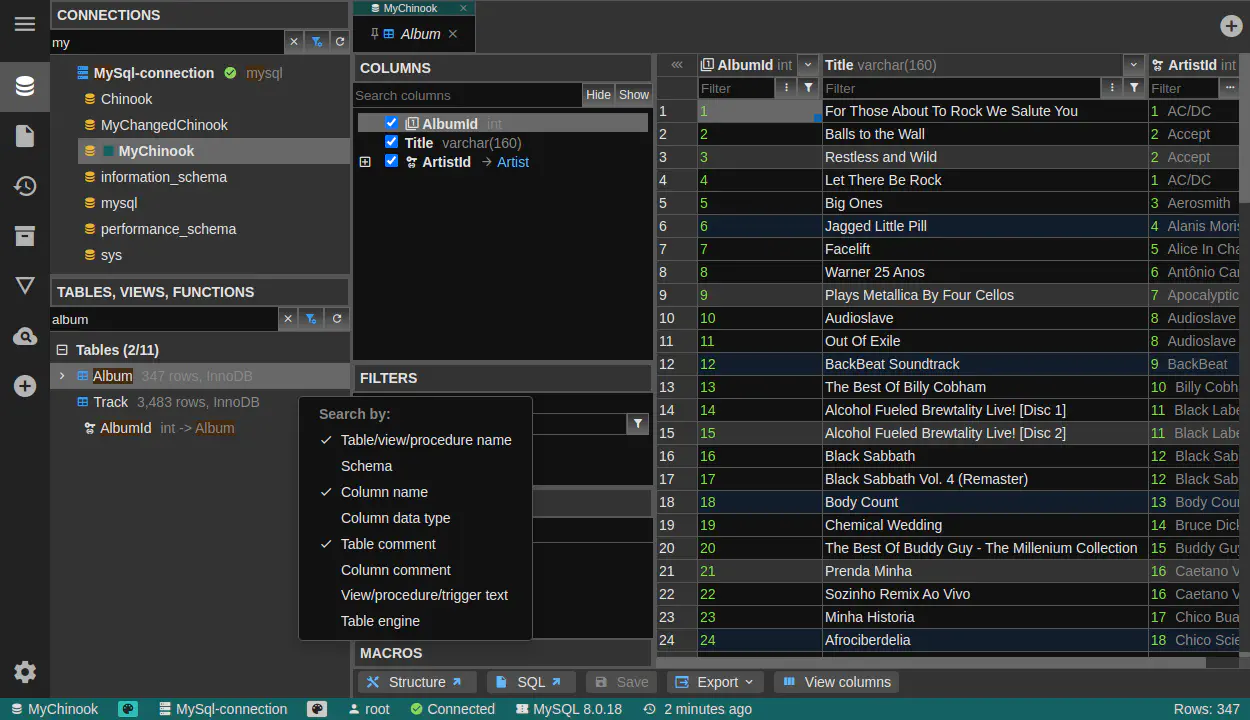The width and height of the screenshot is (1250, 720).
Task: Open the settings gear icon
Action: [25, 672]
